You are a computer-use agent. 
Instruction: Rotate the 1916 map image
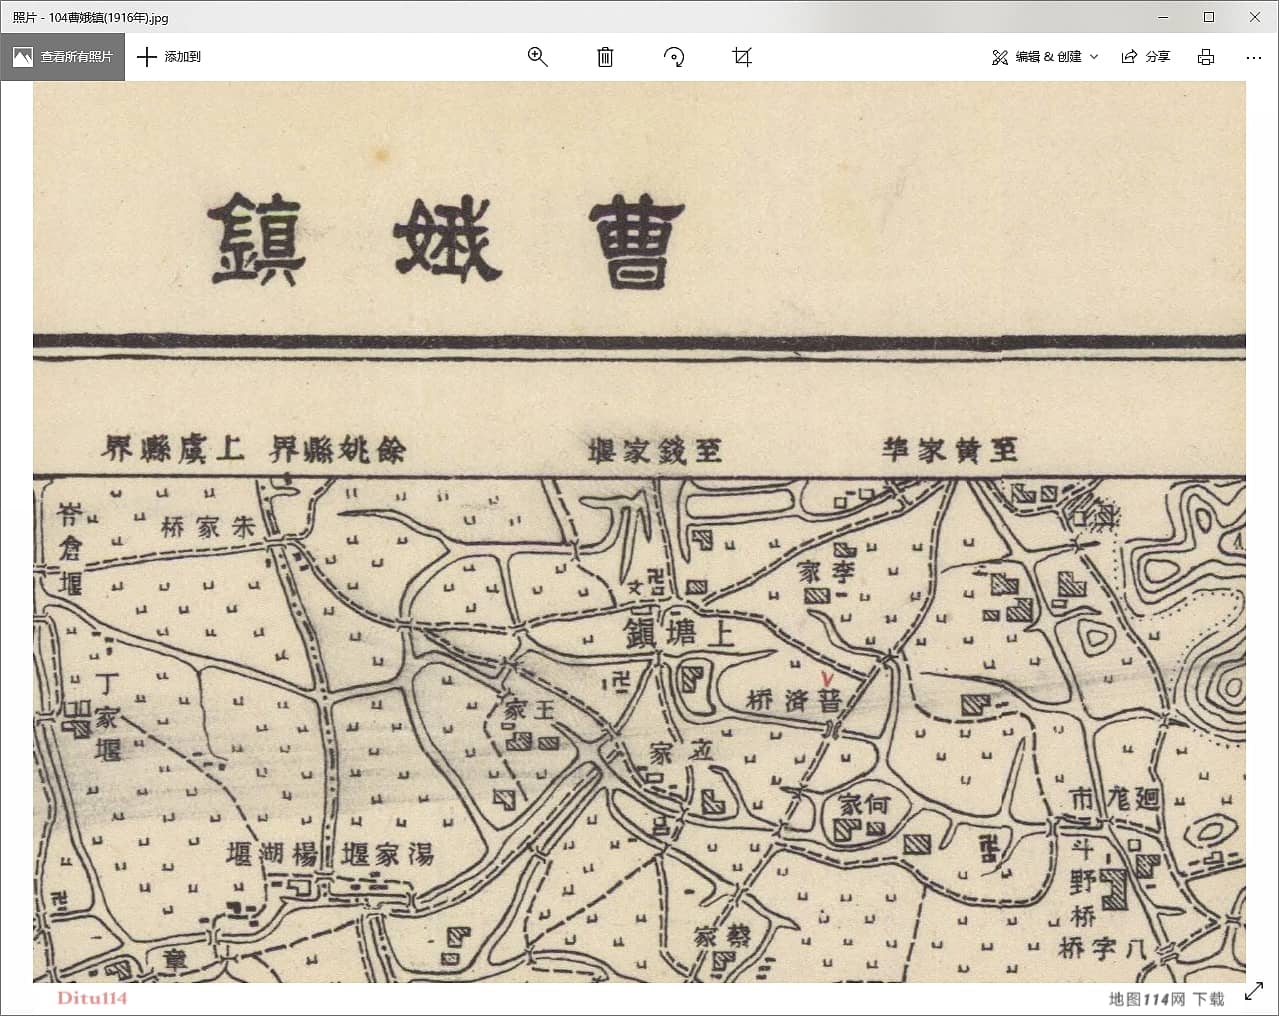tap(674, 57)
